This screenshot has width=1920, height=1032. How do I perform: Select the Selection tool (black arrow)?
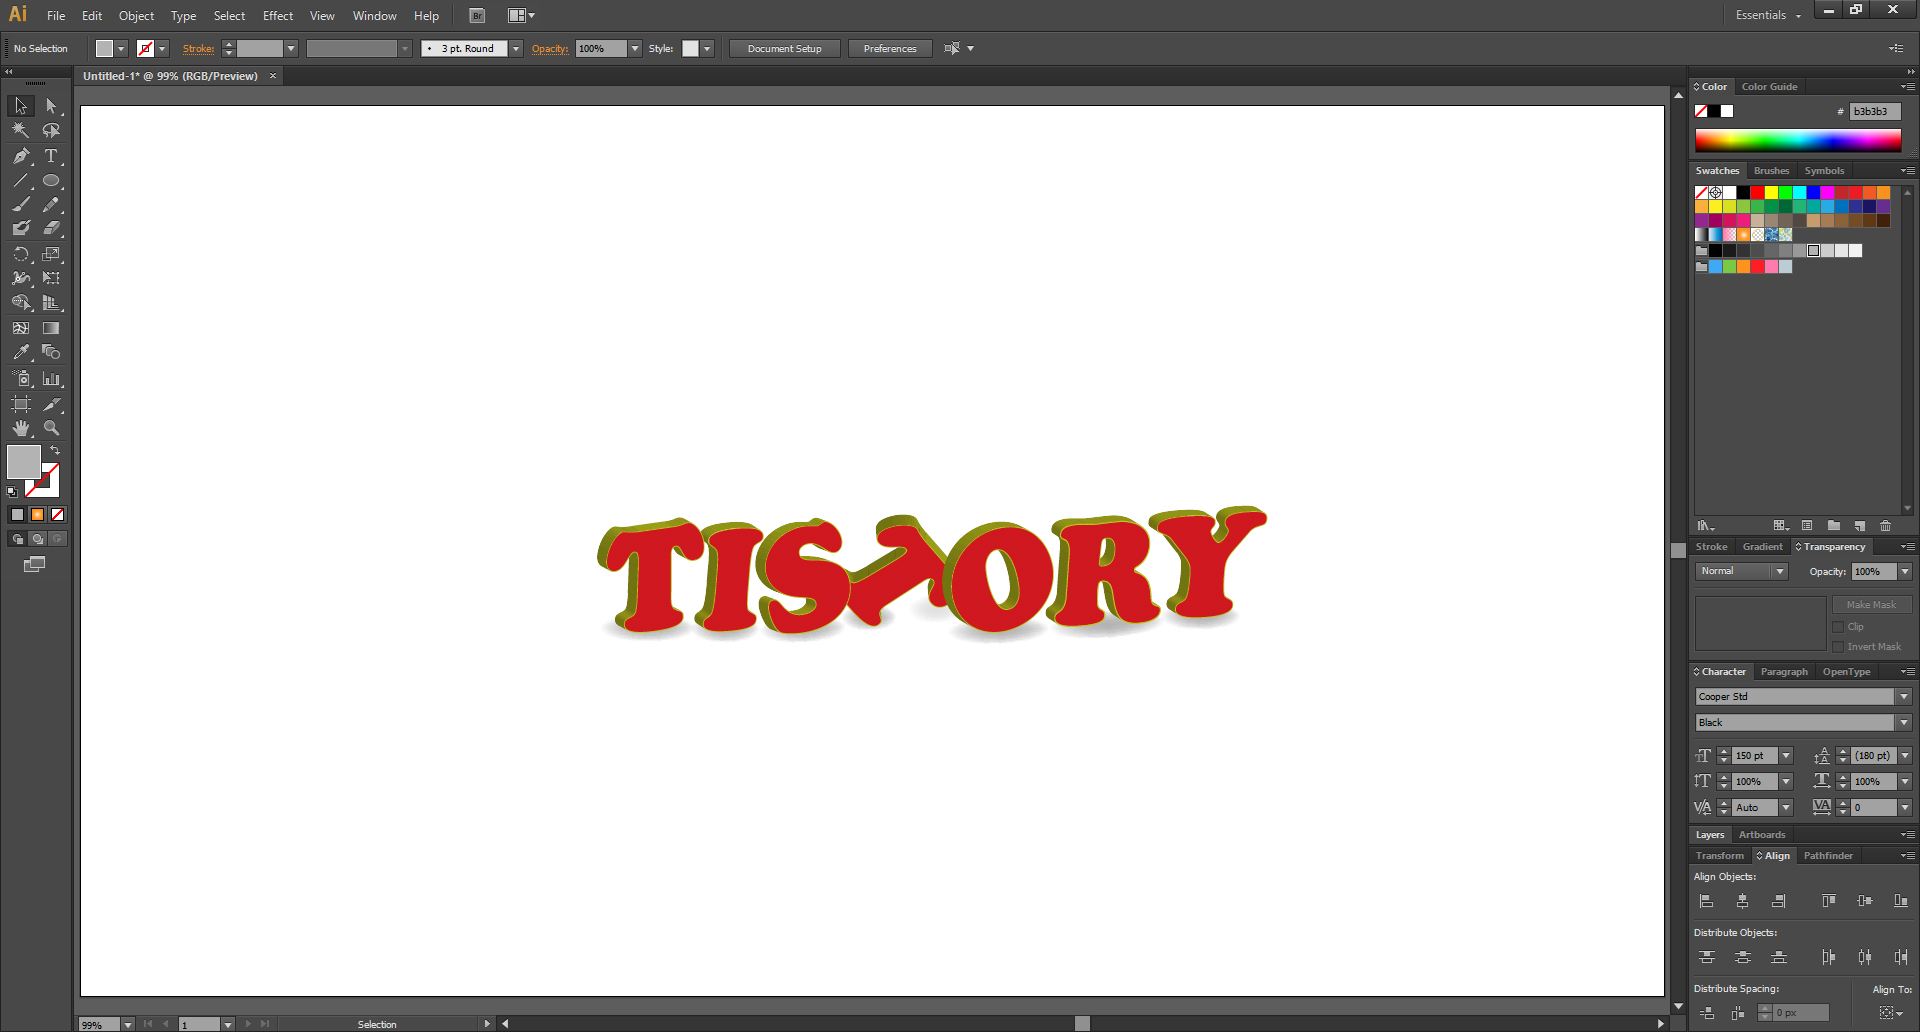tap(21, 106)
